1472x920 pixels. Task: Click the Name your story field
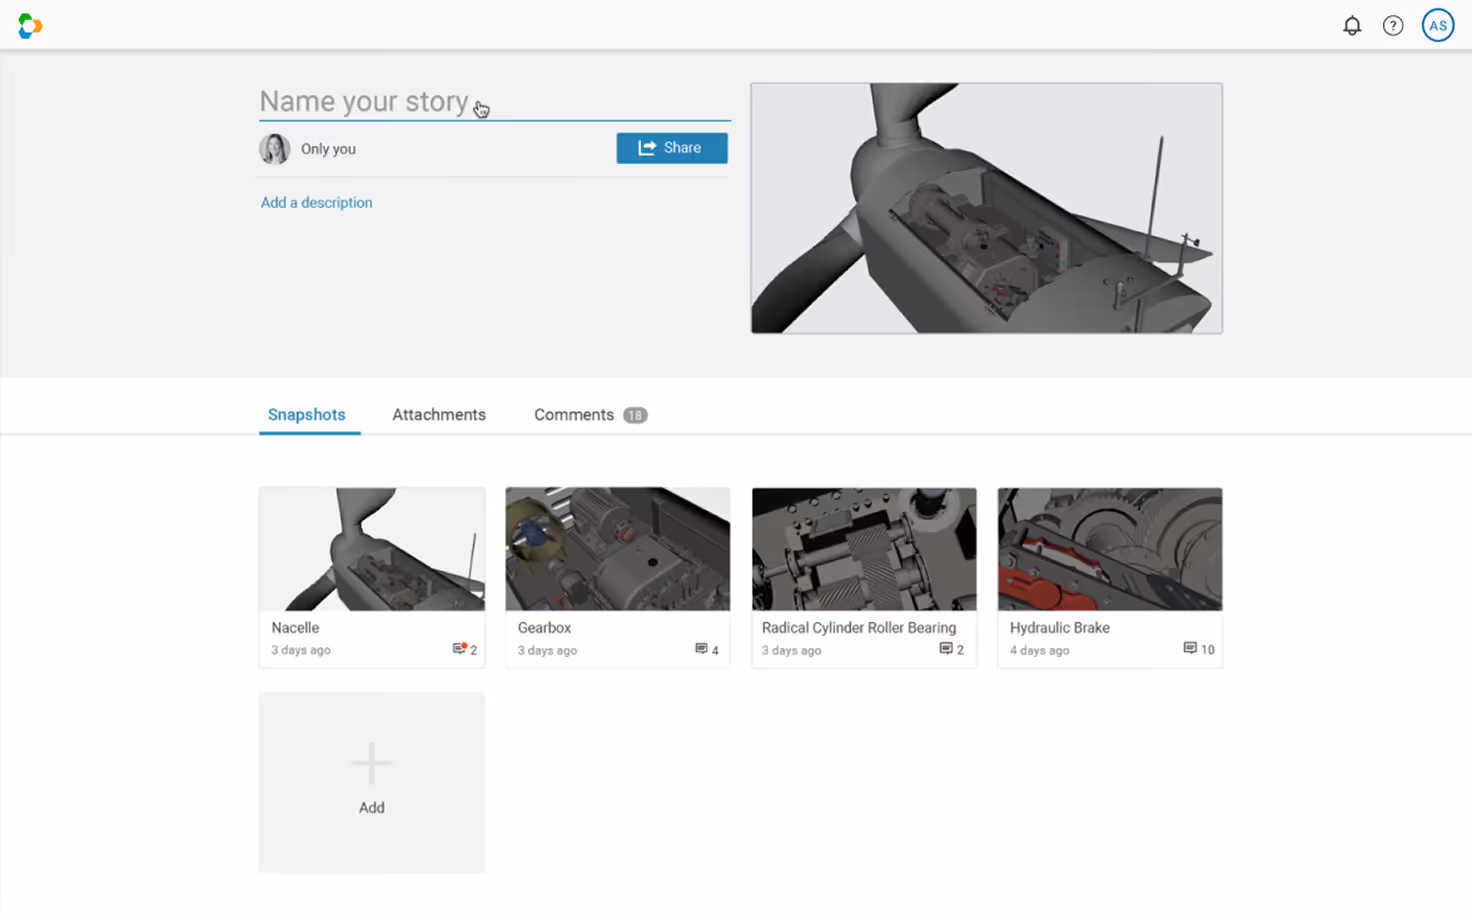click(x=495, y=102)
